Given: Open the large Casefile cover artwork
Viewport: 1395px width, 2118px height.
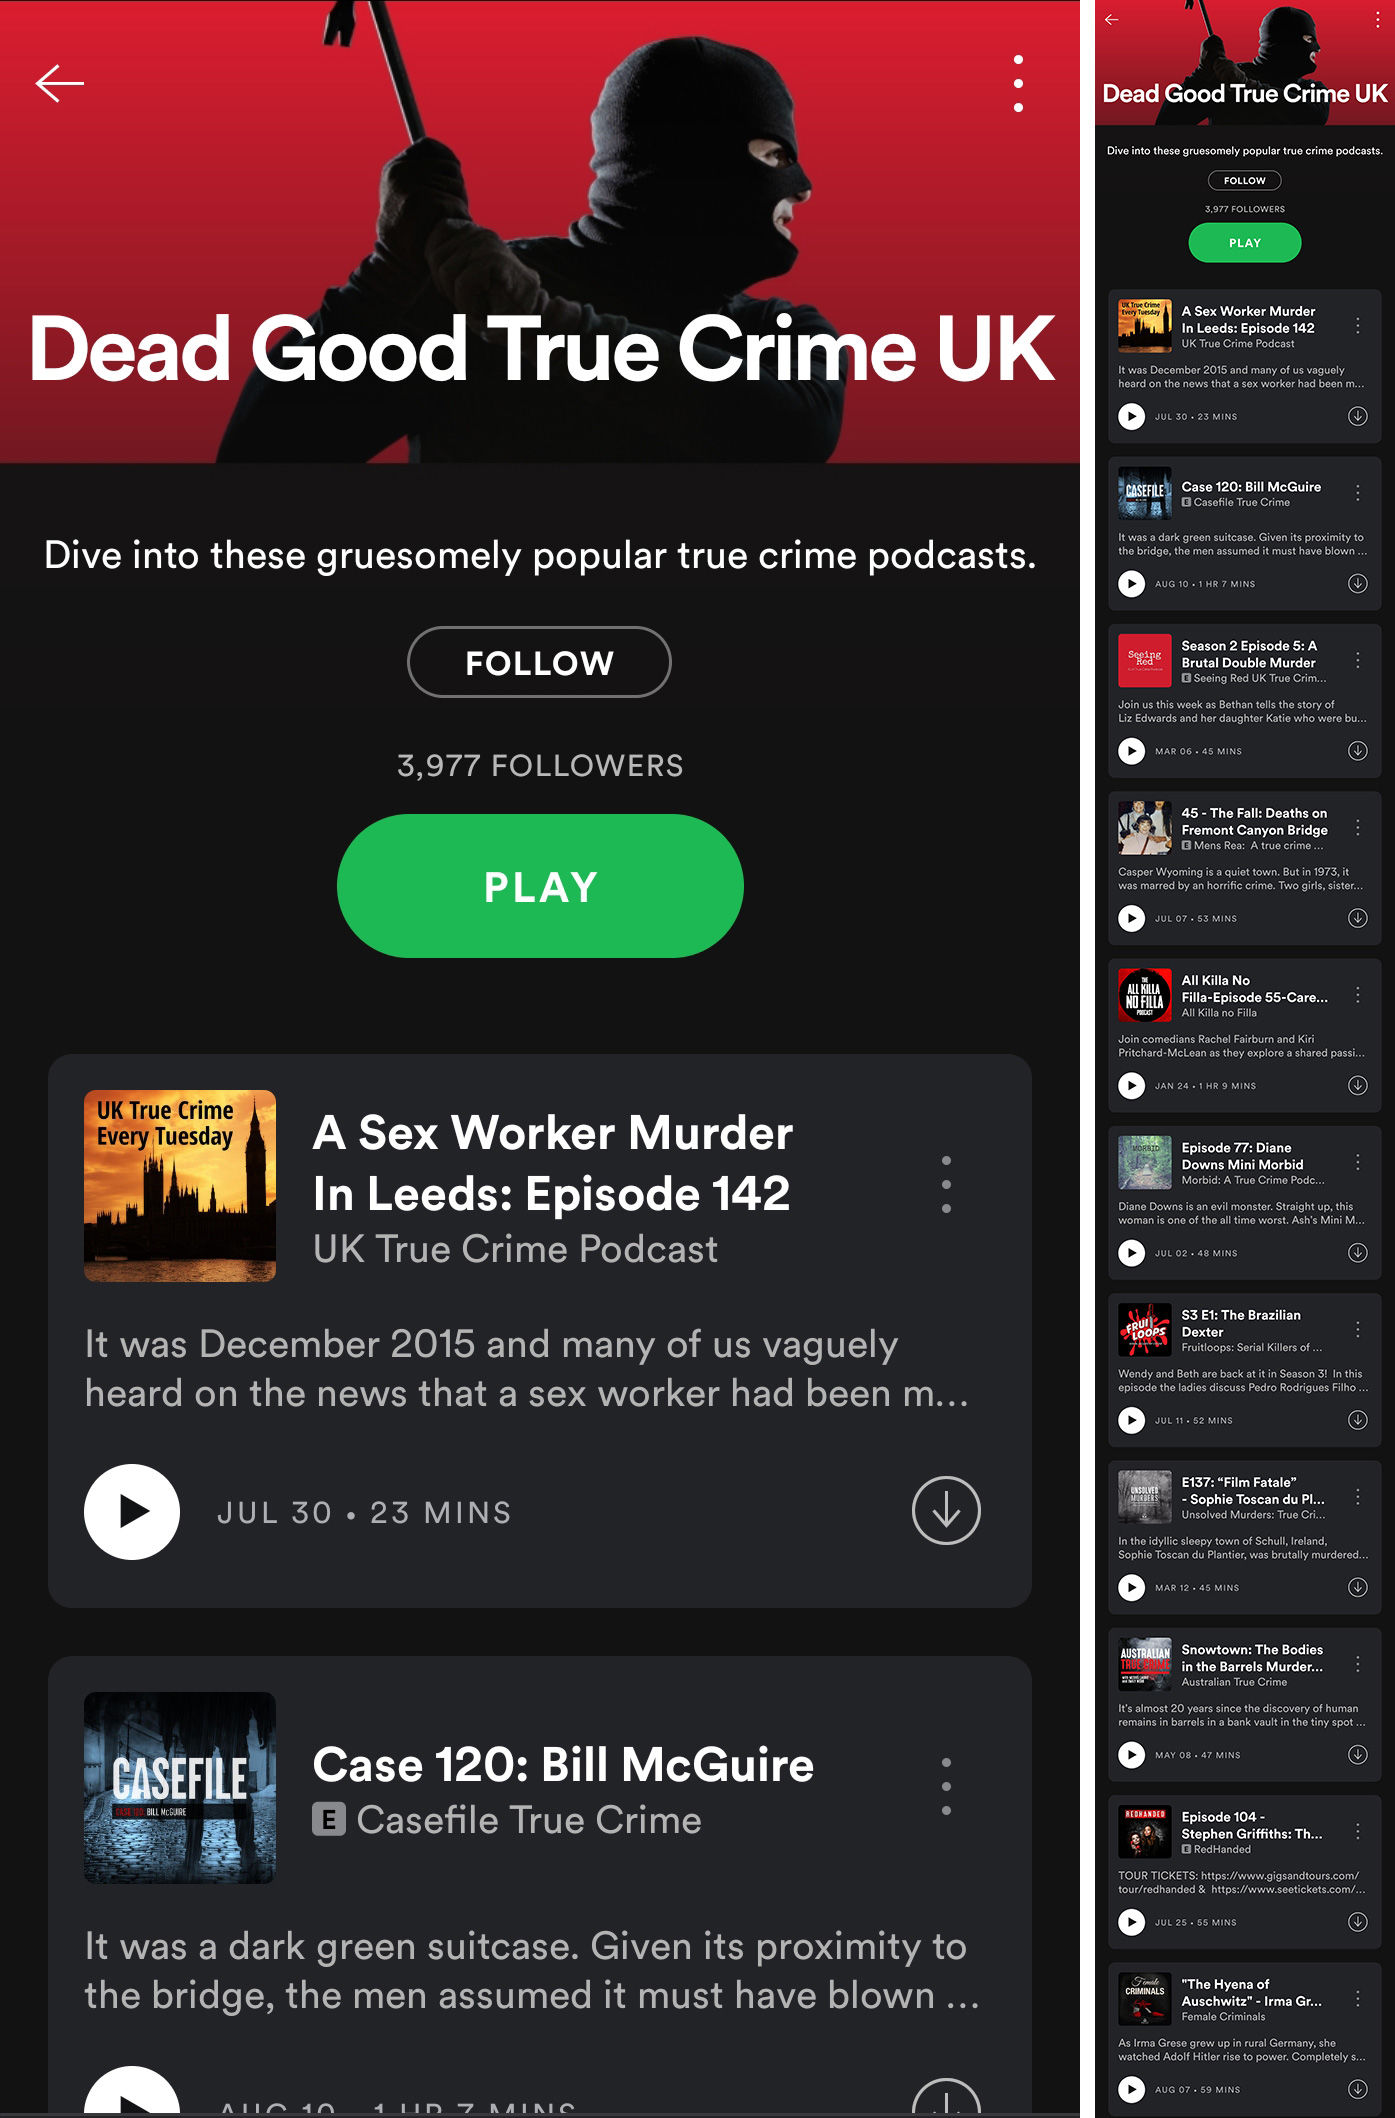Looking at the screenshot, I should point(180,1788).
